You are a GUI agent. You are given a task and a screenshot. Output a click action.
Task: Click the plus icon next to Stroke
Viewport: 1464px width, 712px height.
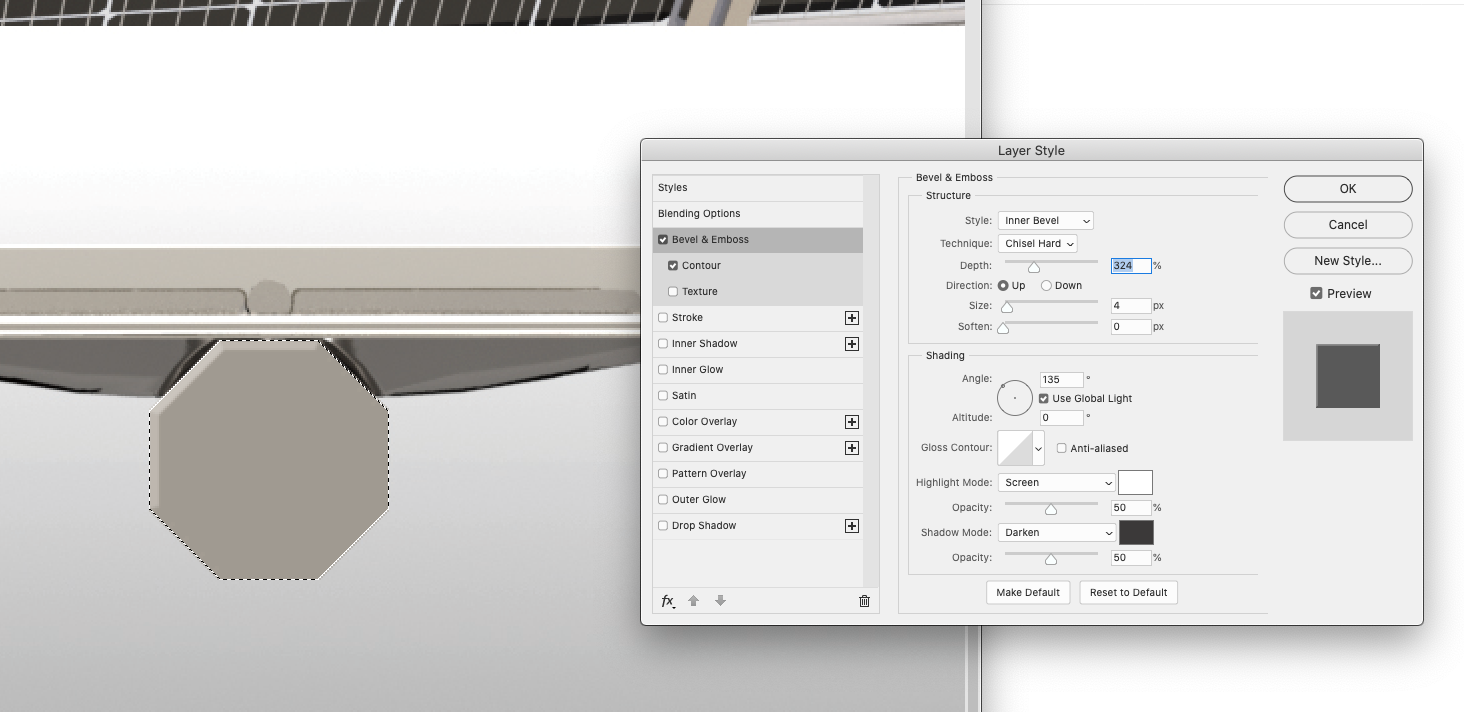pyautogui.click(x=851, y=317)
